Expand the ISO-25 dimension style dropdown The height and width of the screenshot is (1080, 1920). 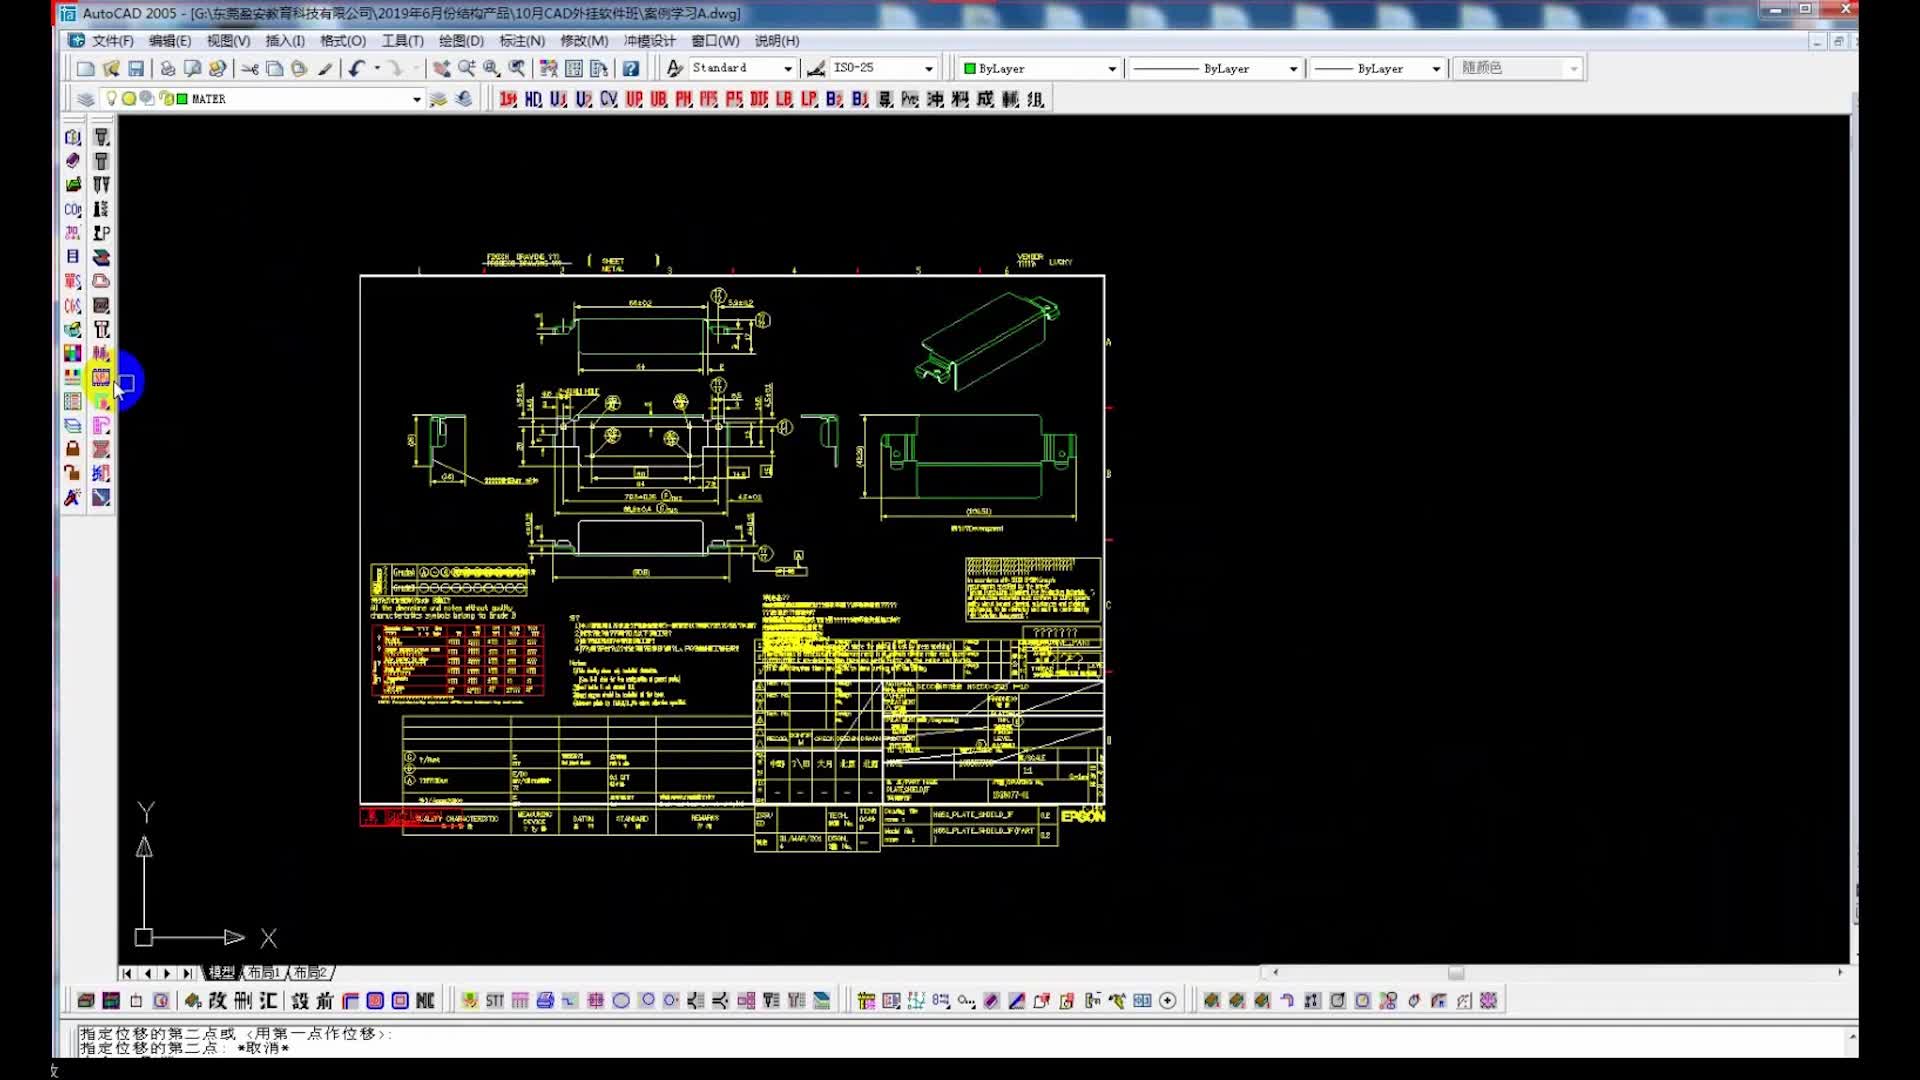tap(929, 69)
